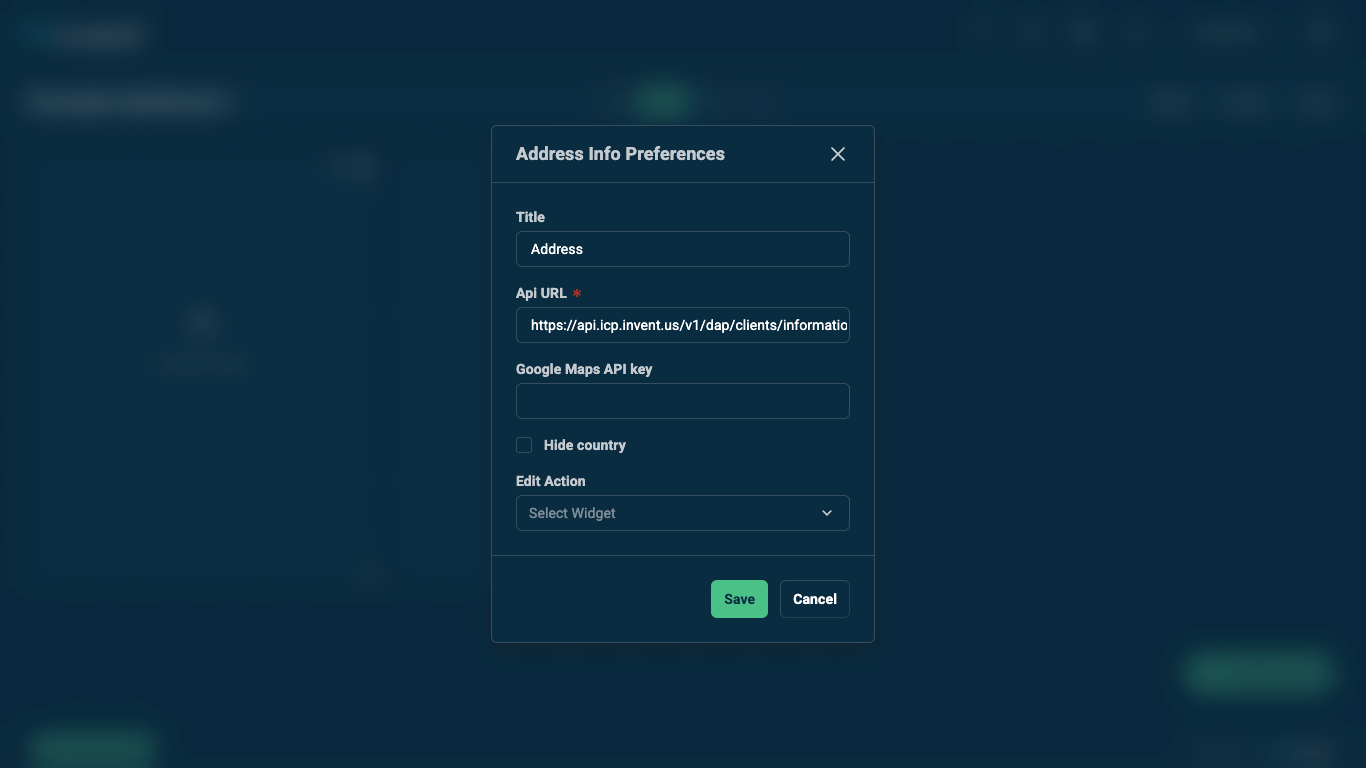Cancel the Address Info Preferences changes

click(814, 599)
